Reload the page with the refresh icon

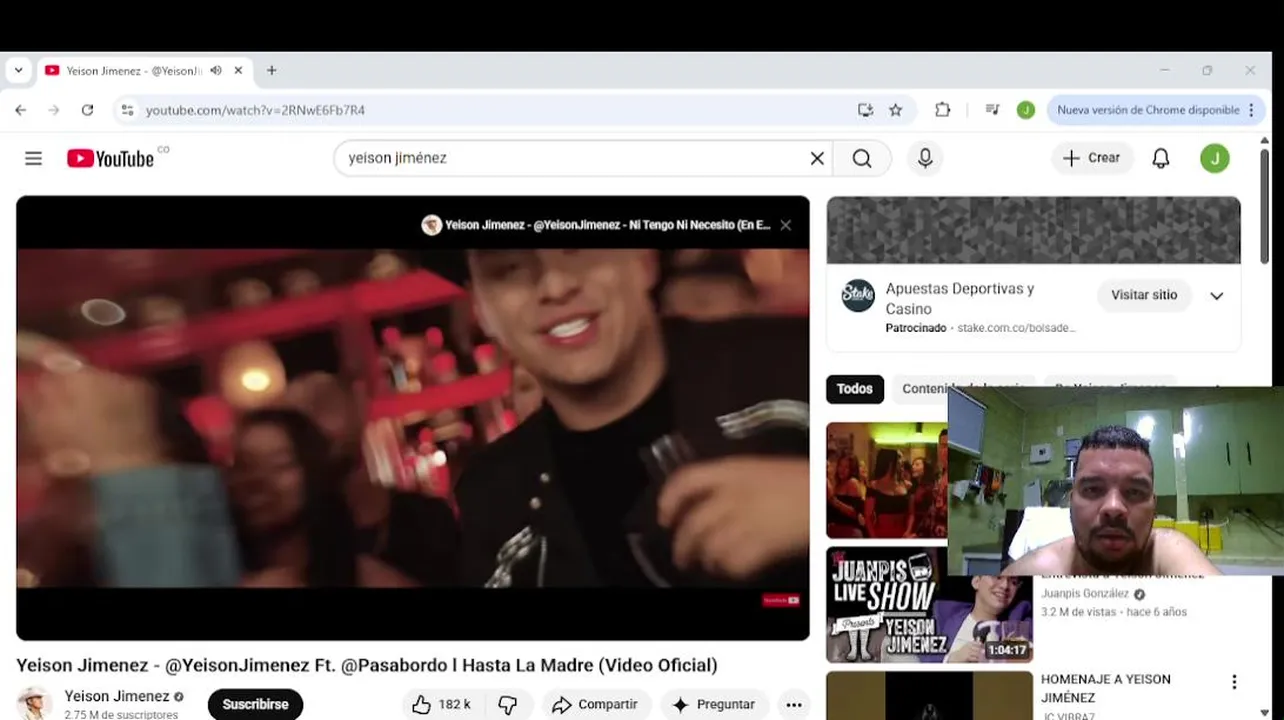click(88, 110)
